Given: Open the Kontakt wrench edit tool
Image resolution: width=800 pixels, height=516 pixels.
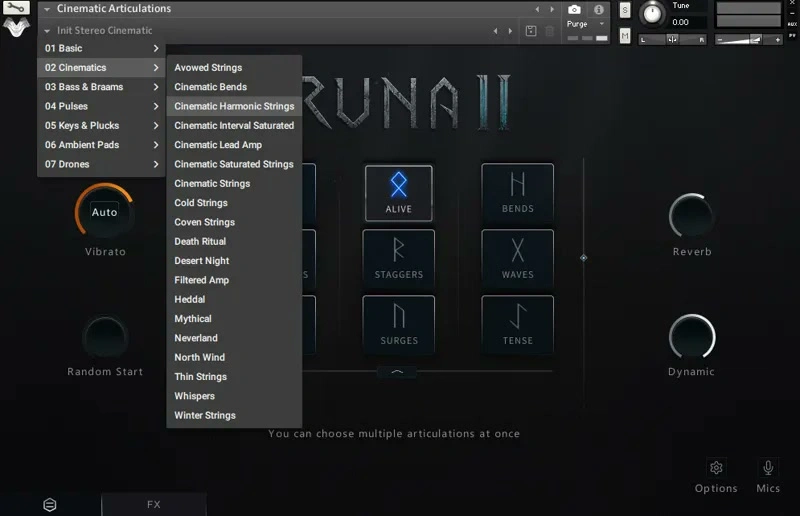Looking at the screenshot, I should (16, 8).
